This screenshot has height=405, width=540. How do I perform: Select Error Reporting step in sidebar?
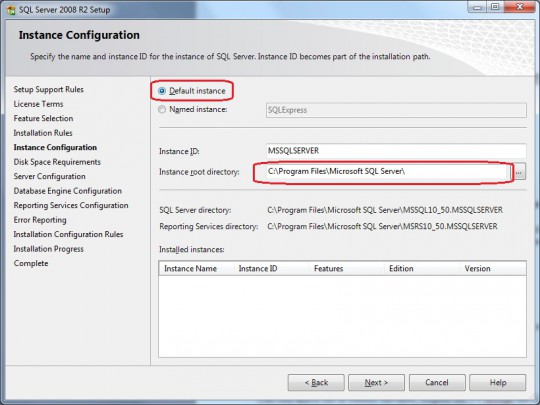pos(40,220)
